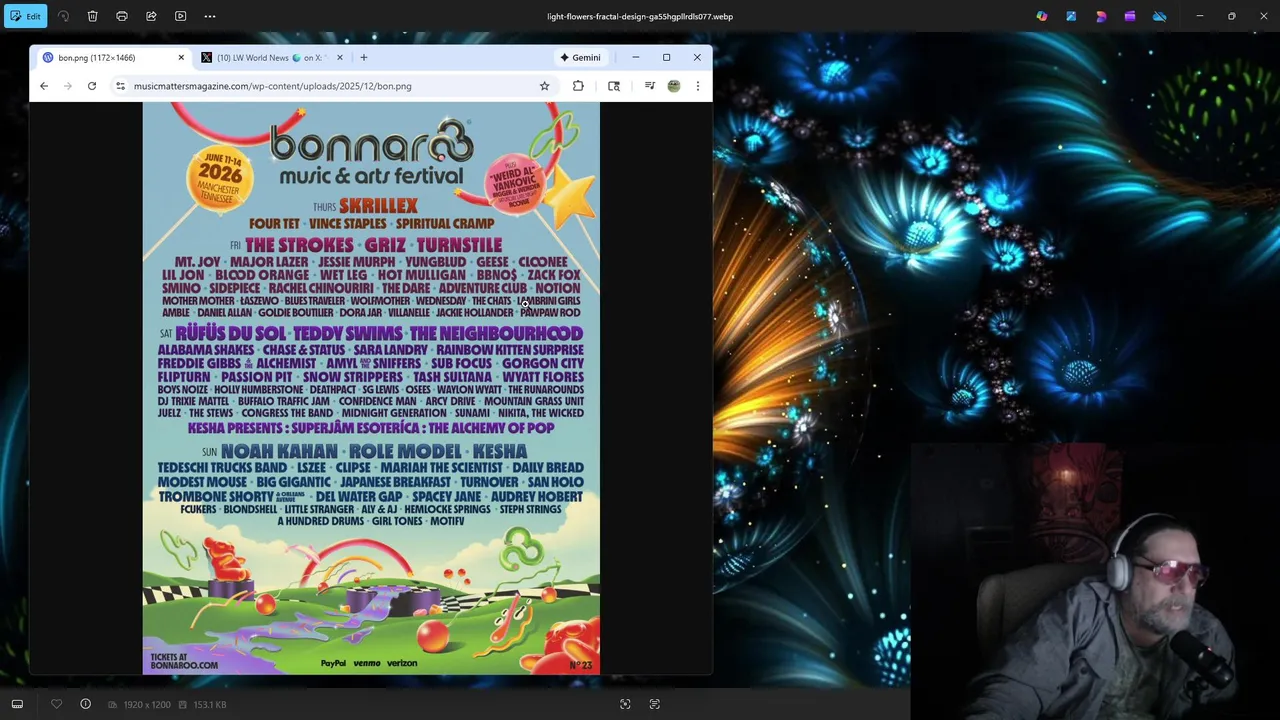
Task: Click the zoom to fit icon
Action: click(625, 704)
